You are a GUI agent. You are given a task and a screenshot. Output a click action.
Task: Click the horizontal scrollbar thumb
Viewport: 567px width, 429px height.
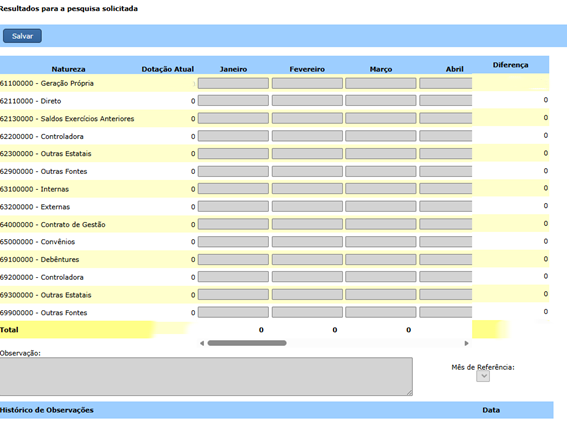[x=247, y=343]
